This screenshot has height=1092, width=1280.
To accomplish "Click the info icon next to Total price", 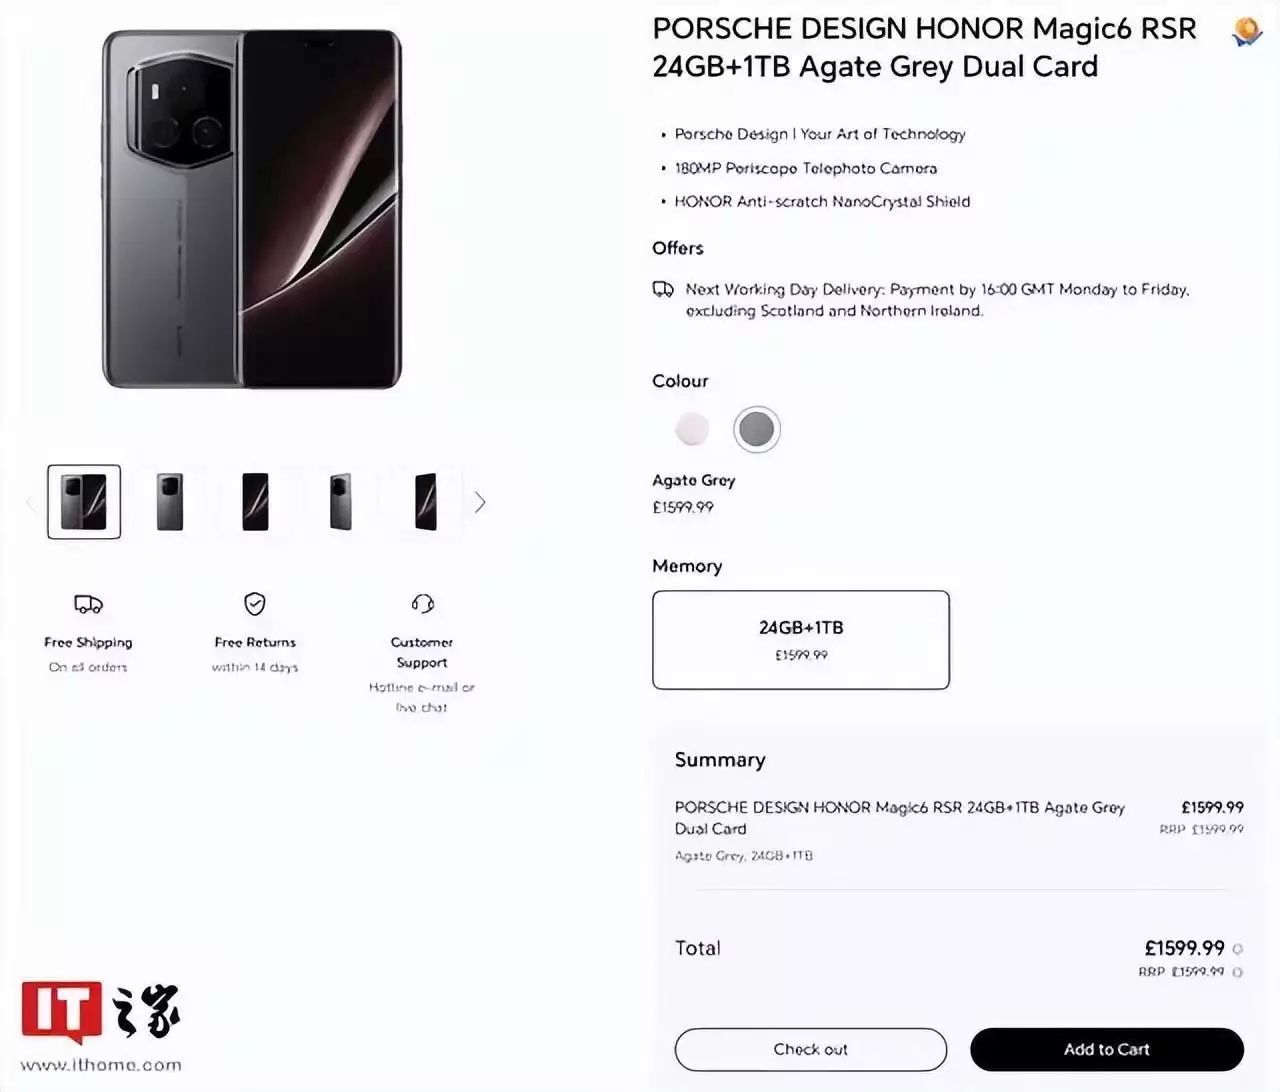I will [1238, 949].
